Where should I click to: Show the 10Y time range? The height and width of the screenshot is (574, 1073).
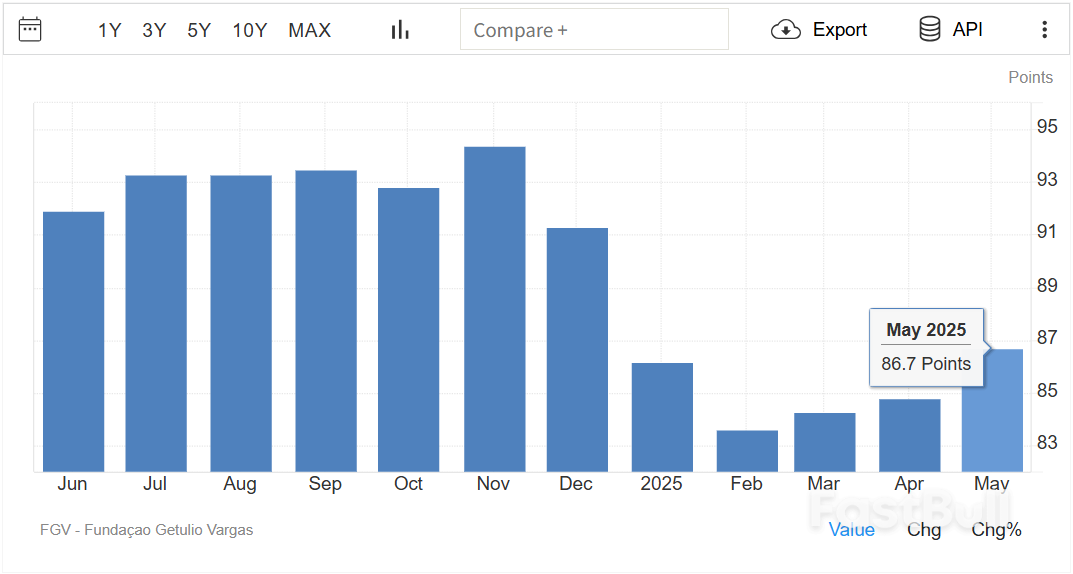pyautogui.click(x=249, y=30)
